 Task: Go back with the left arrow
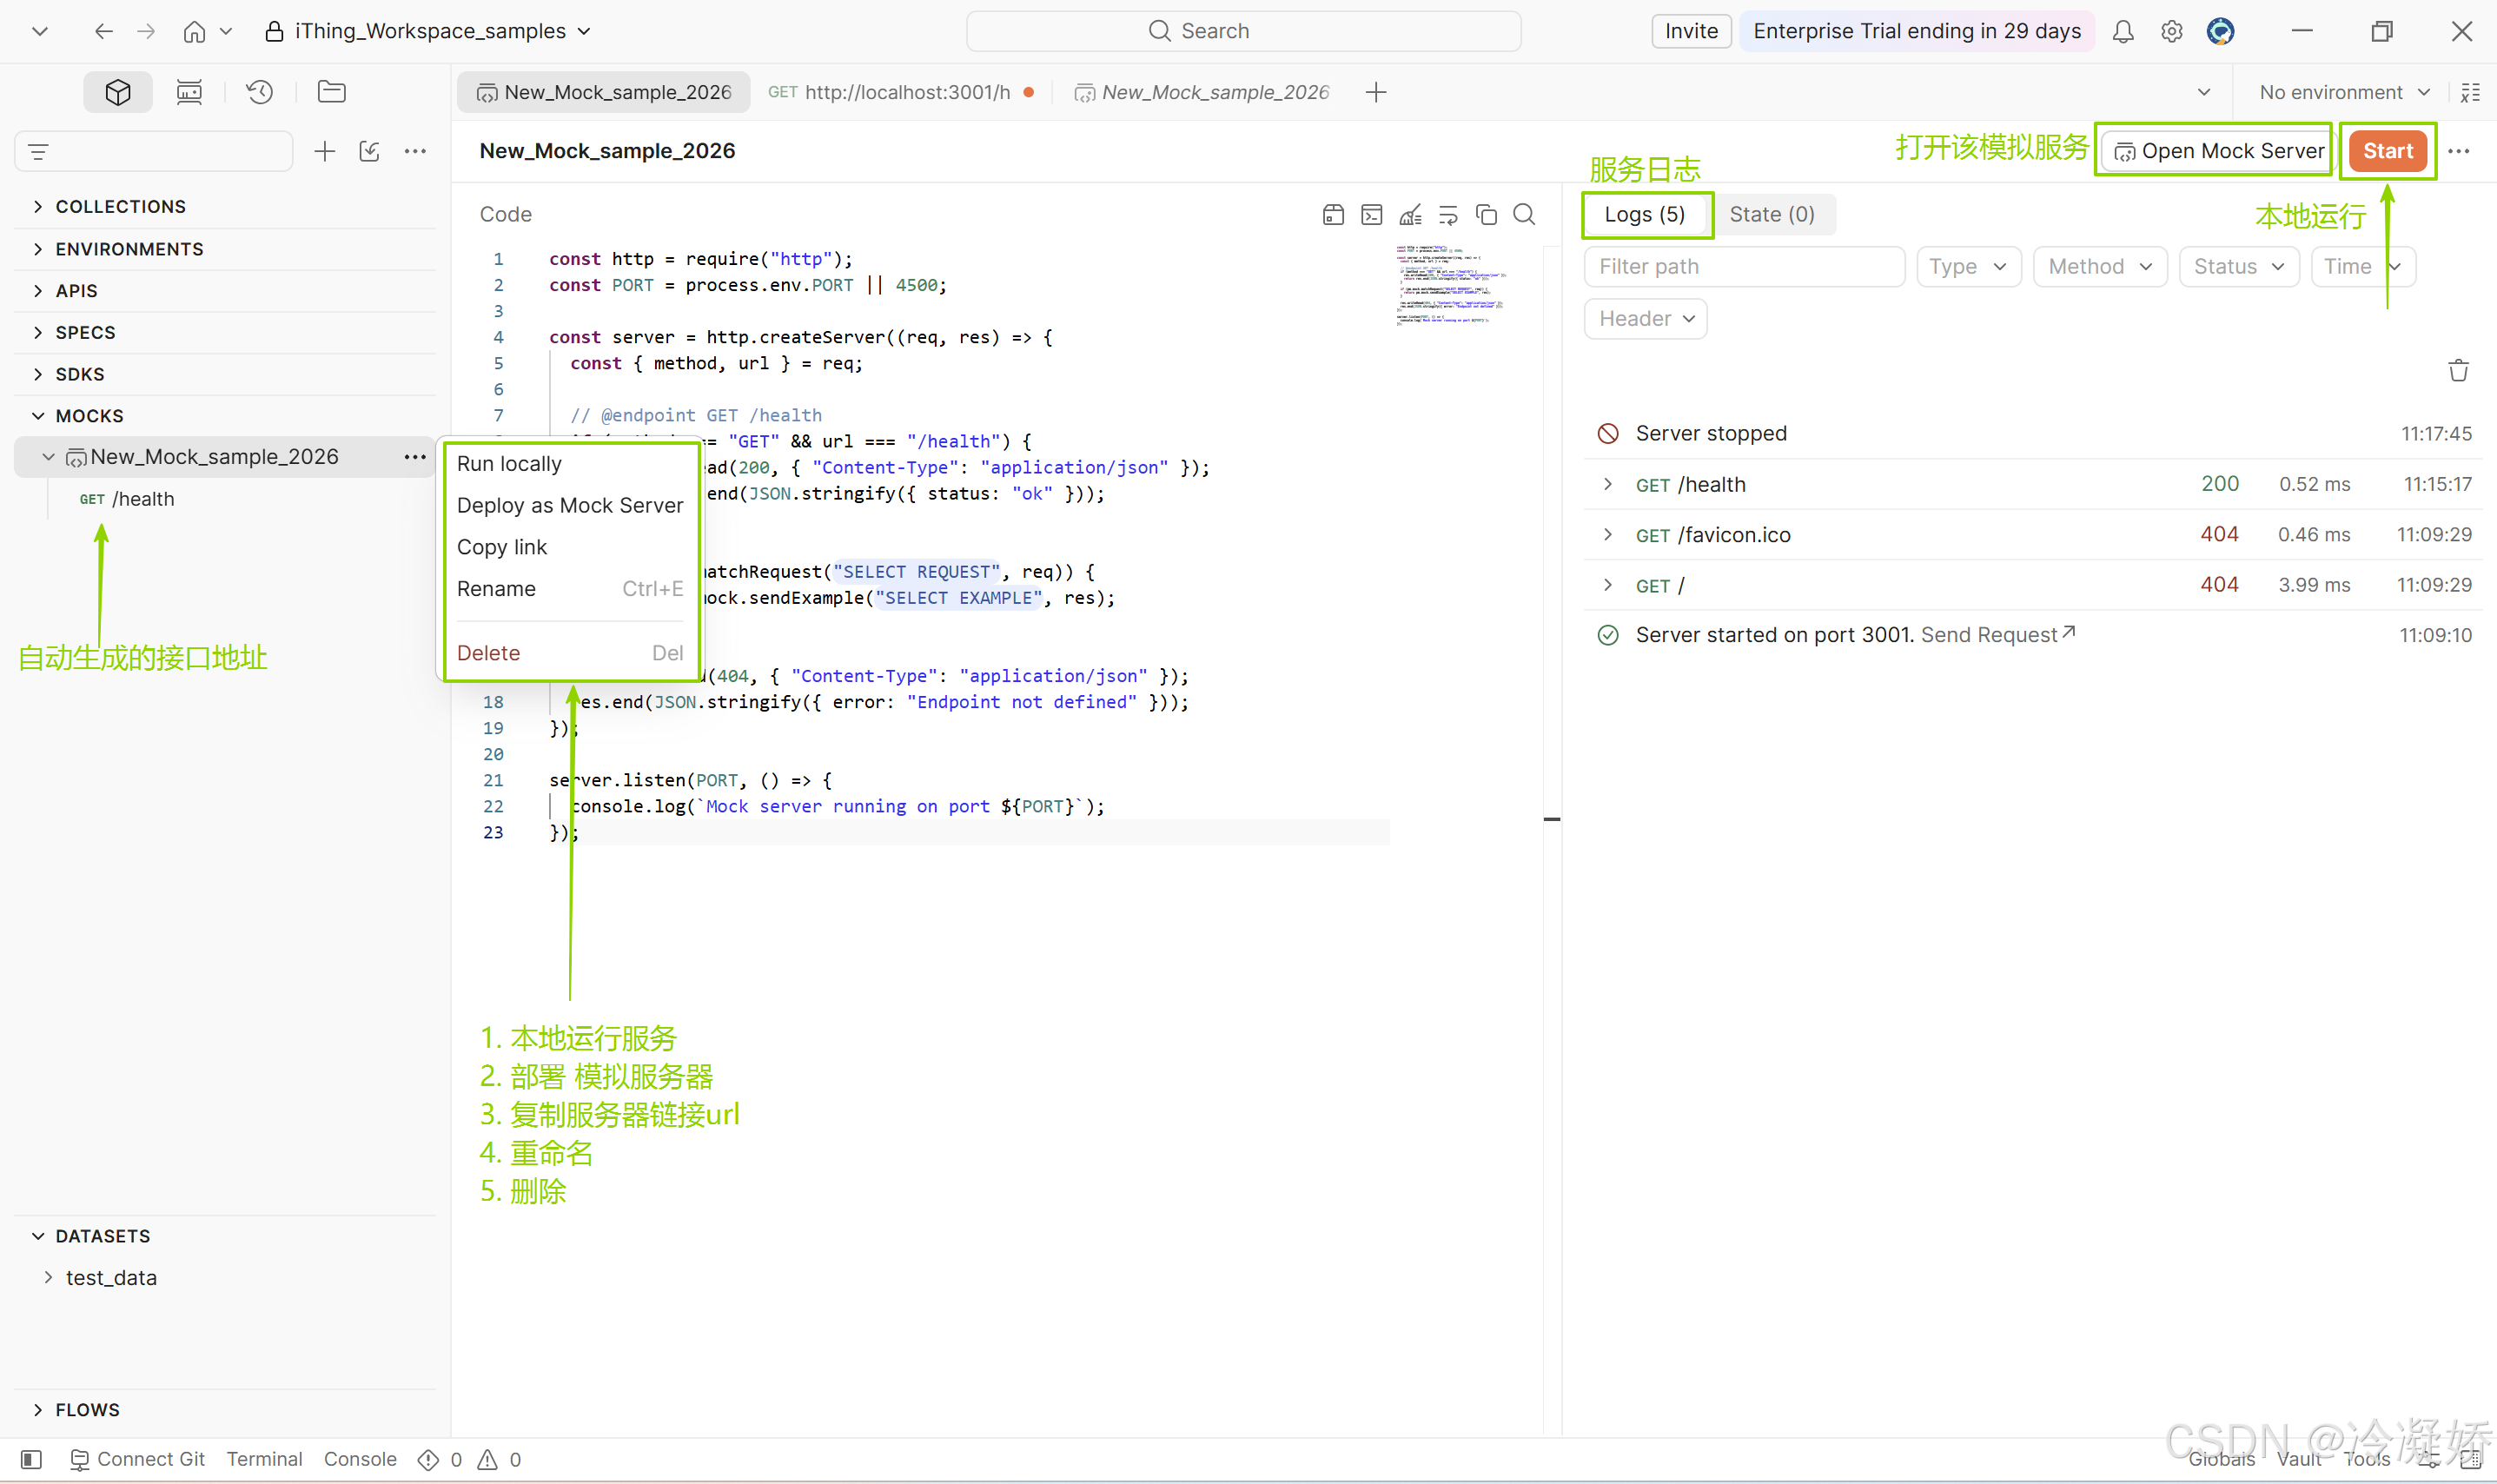pyautogui.click(x=103, y=32)
